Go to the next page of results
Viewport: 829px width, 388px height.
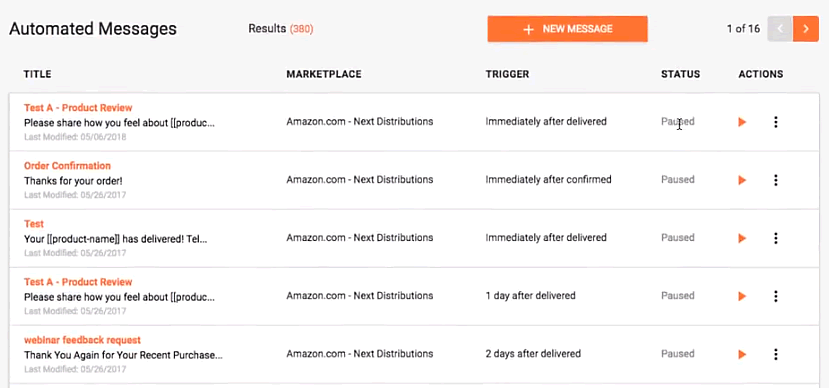806,29
